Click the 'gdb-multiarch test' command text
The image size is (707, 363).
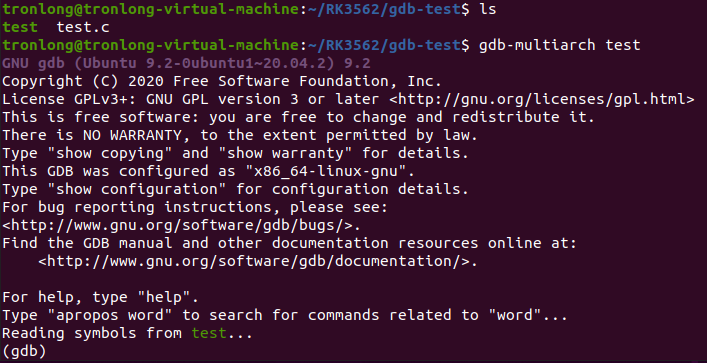[x=559, y=46]
